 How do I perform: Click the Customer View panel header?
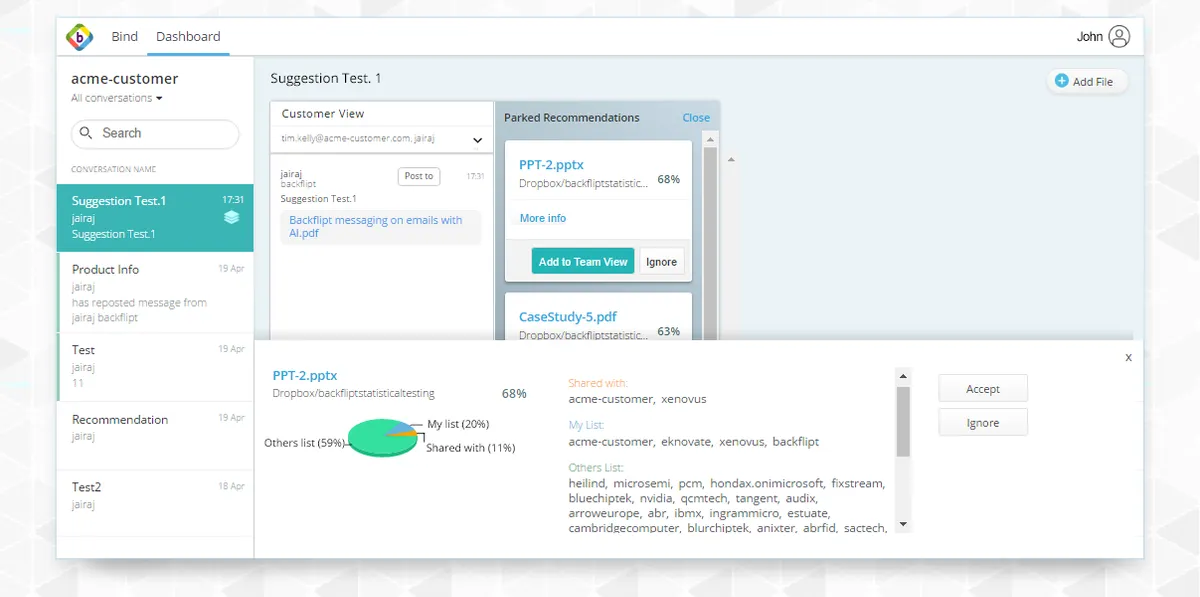[x=382, y=114]
